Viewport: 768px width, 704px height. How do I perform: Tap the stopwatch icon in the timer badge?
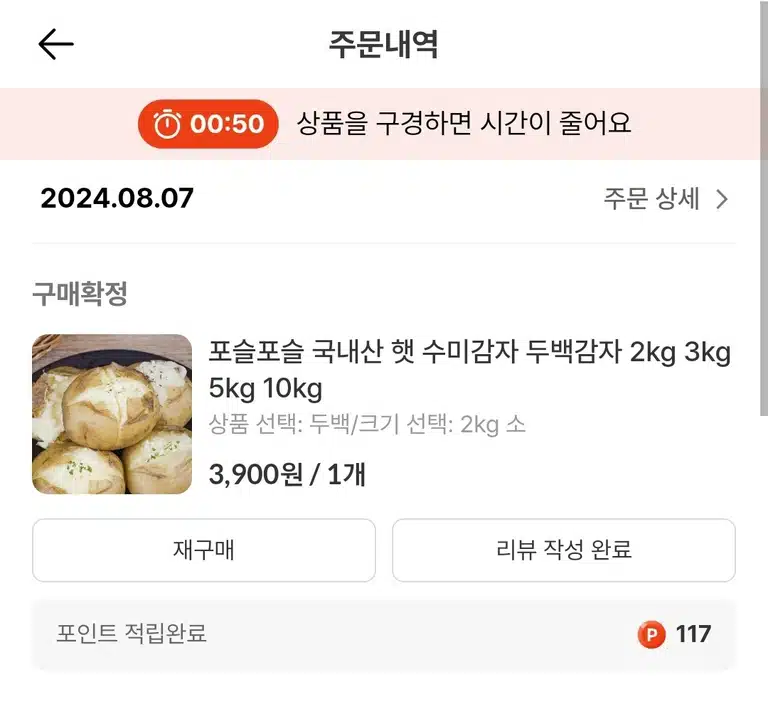click(x=167, y=124)
